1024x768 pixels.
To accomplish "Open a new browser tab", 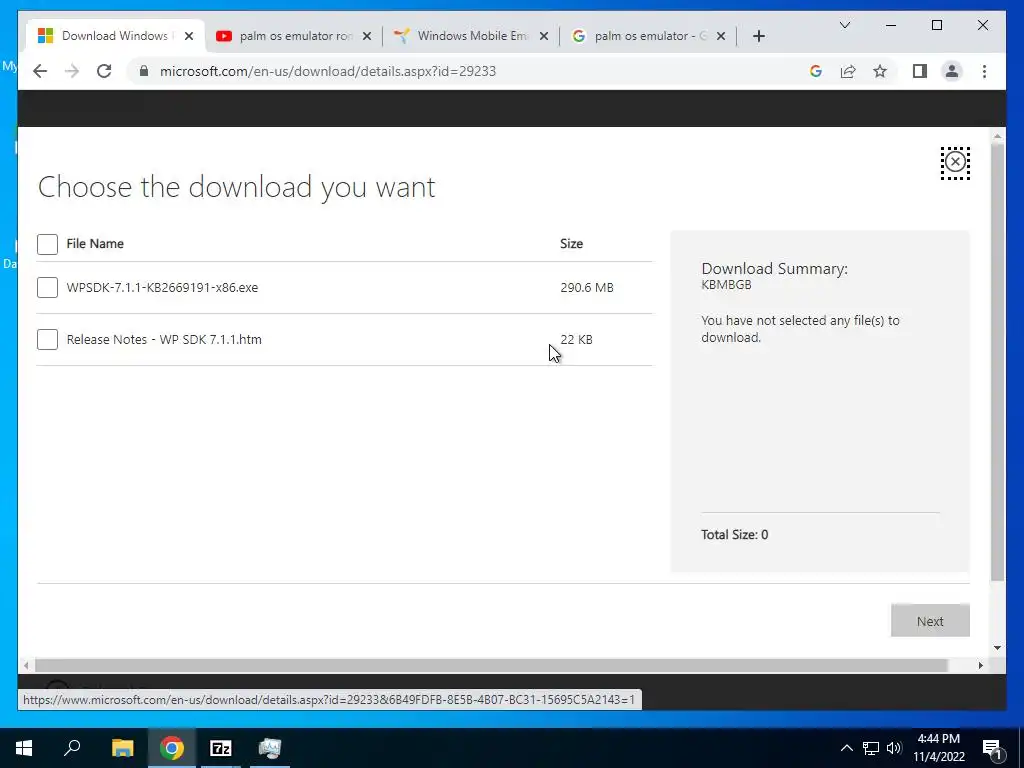I will coord(758,36).
